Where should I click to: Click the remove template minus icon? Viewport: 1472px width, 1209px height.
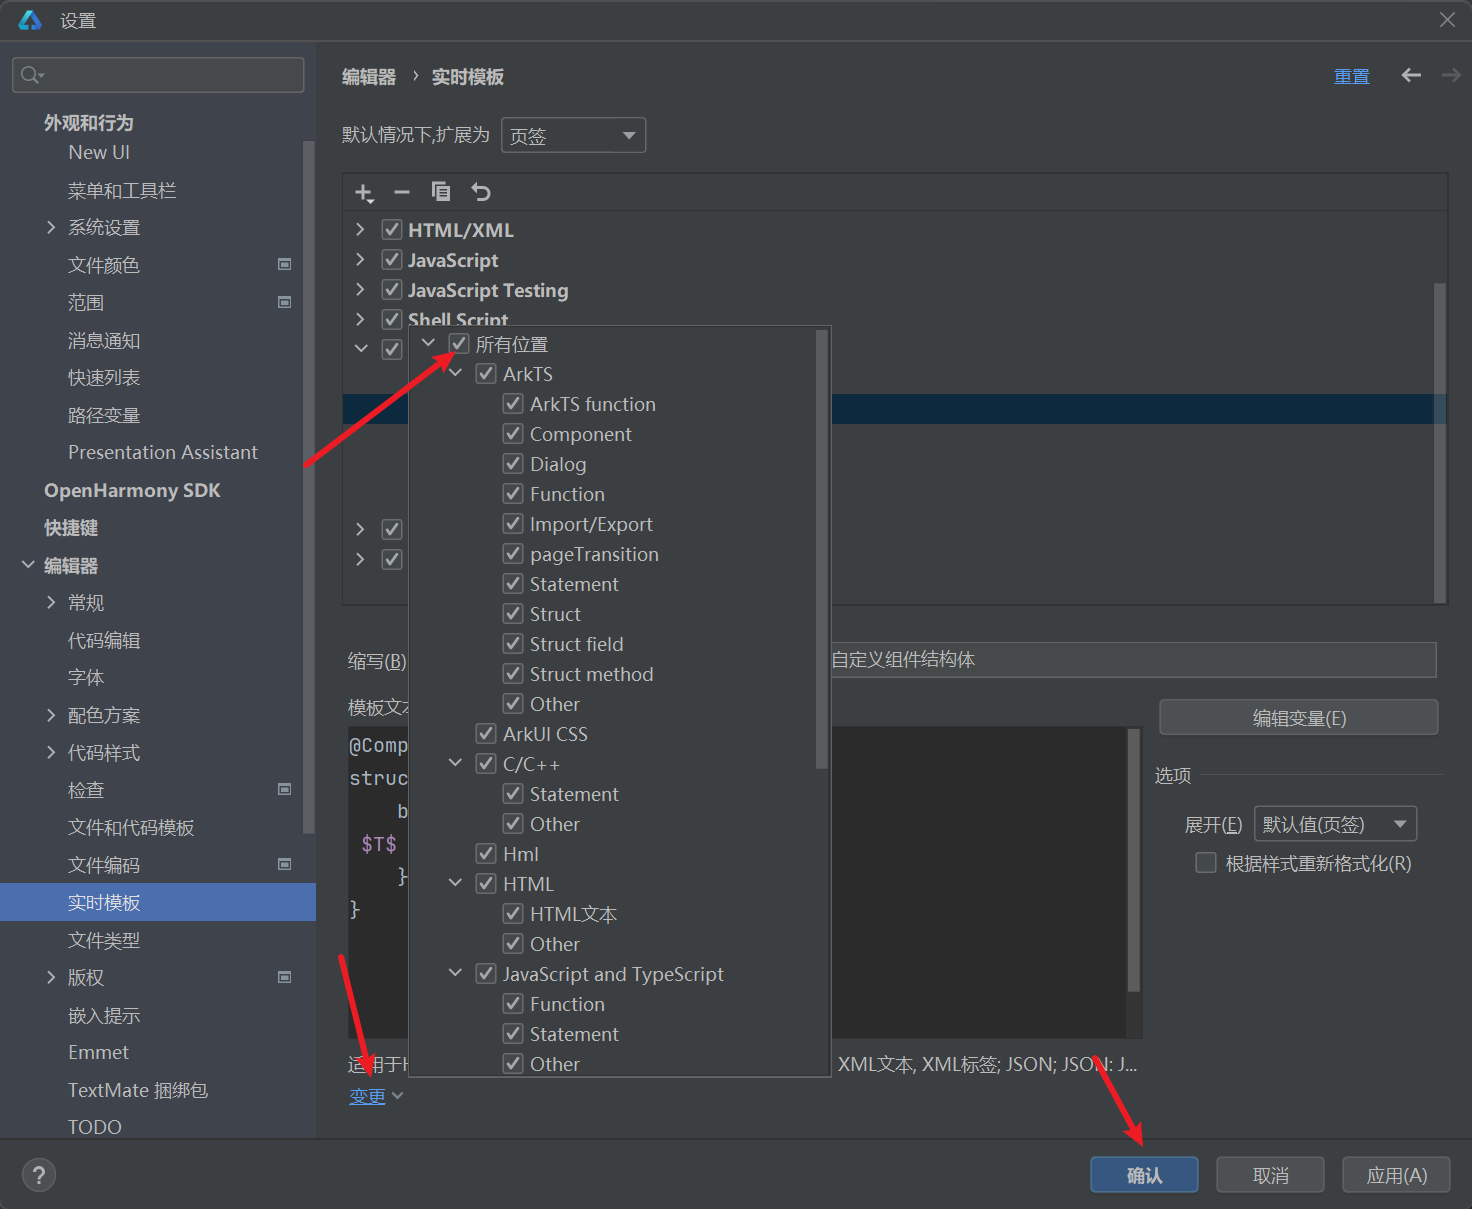click(x=402, y=192)
